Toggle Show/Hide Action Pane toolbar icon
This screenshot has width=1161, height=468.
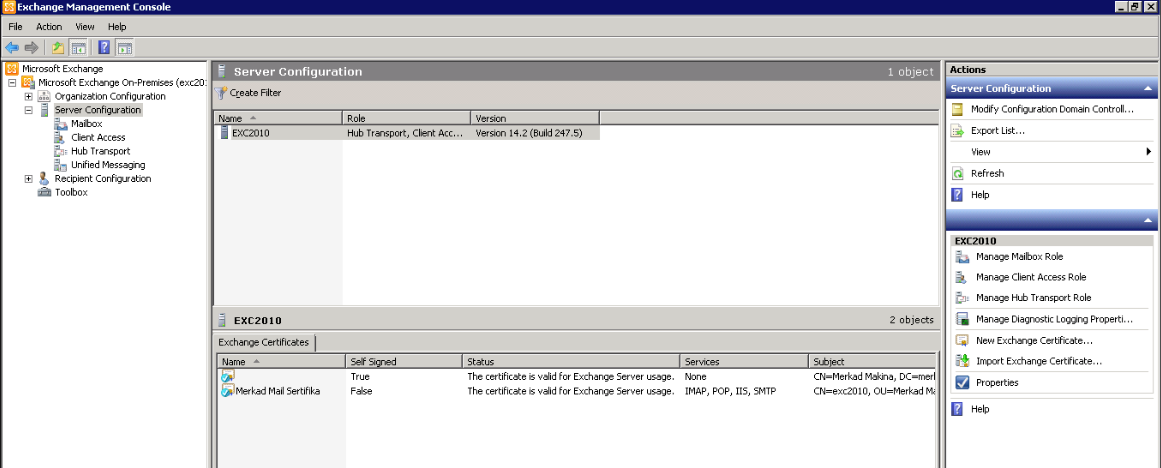pyautogui.click(x=124, y=48)
